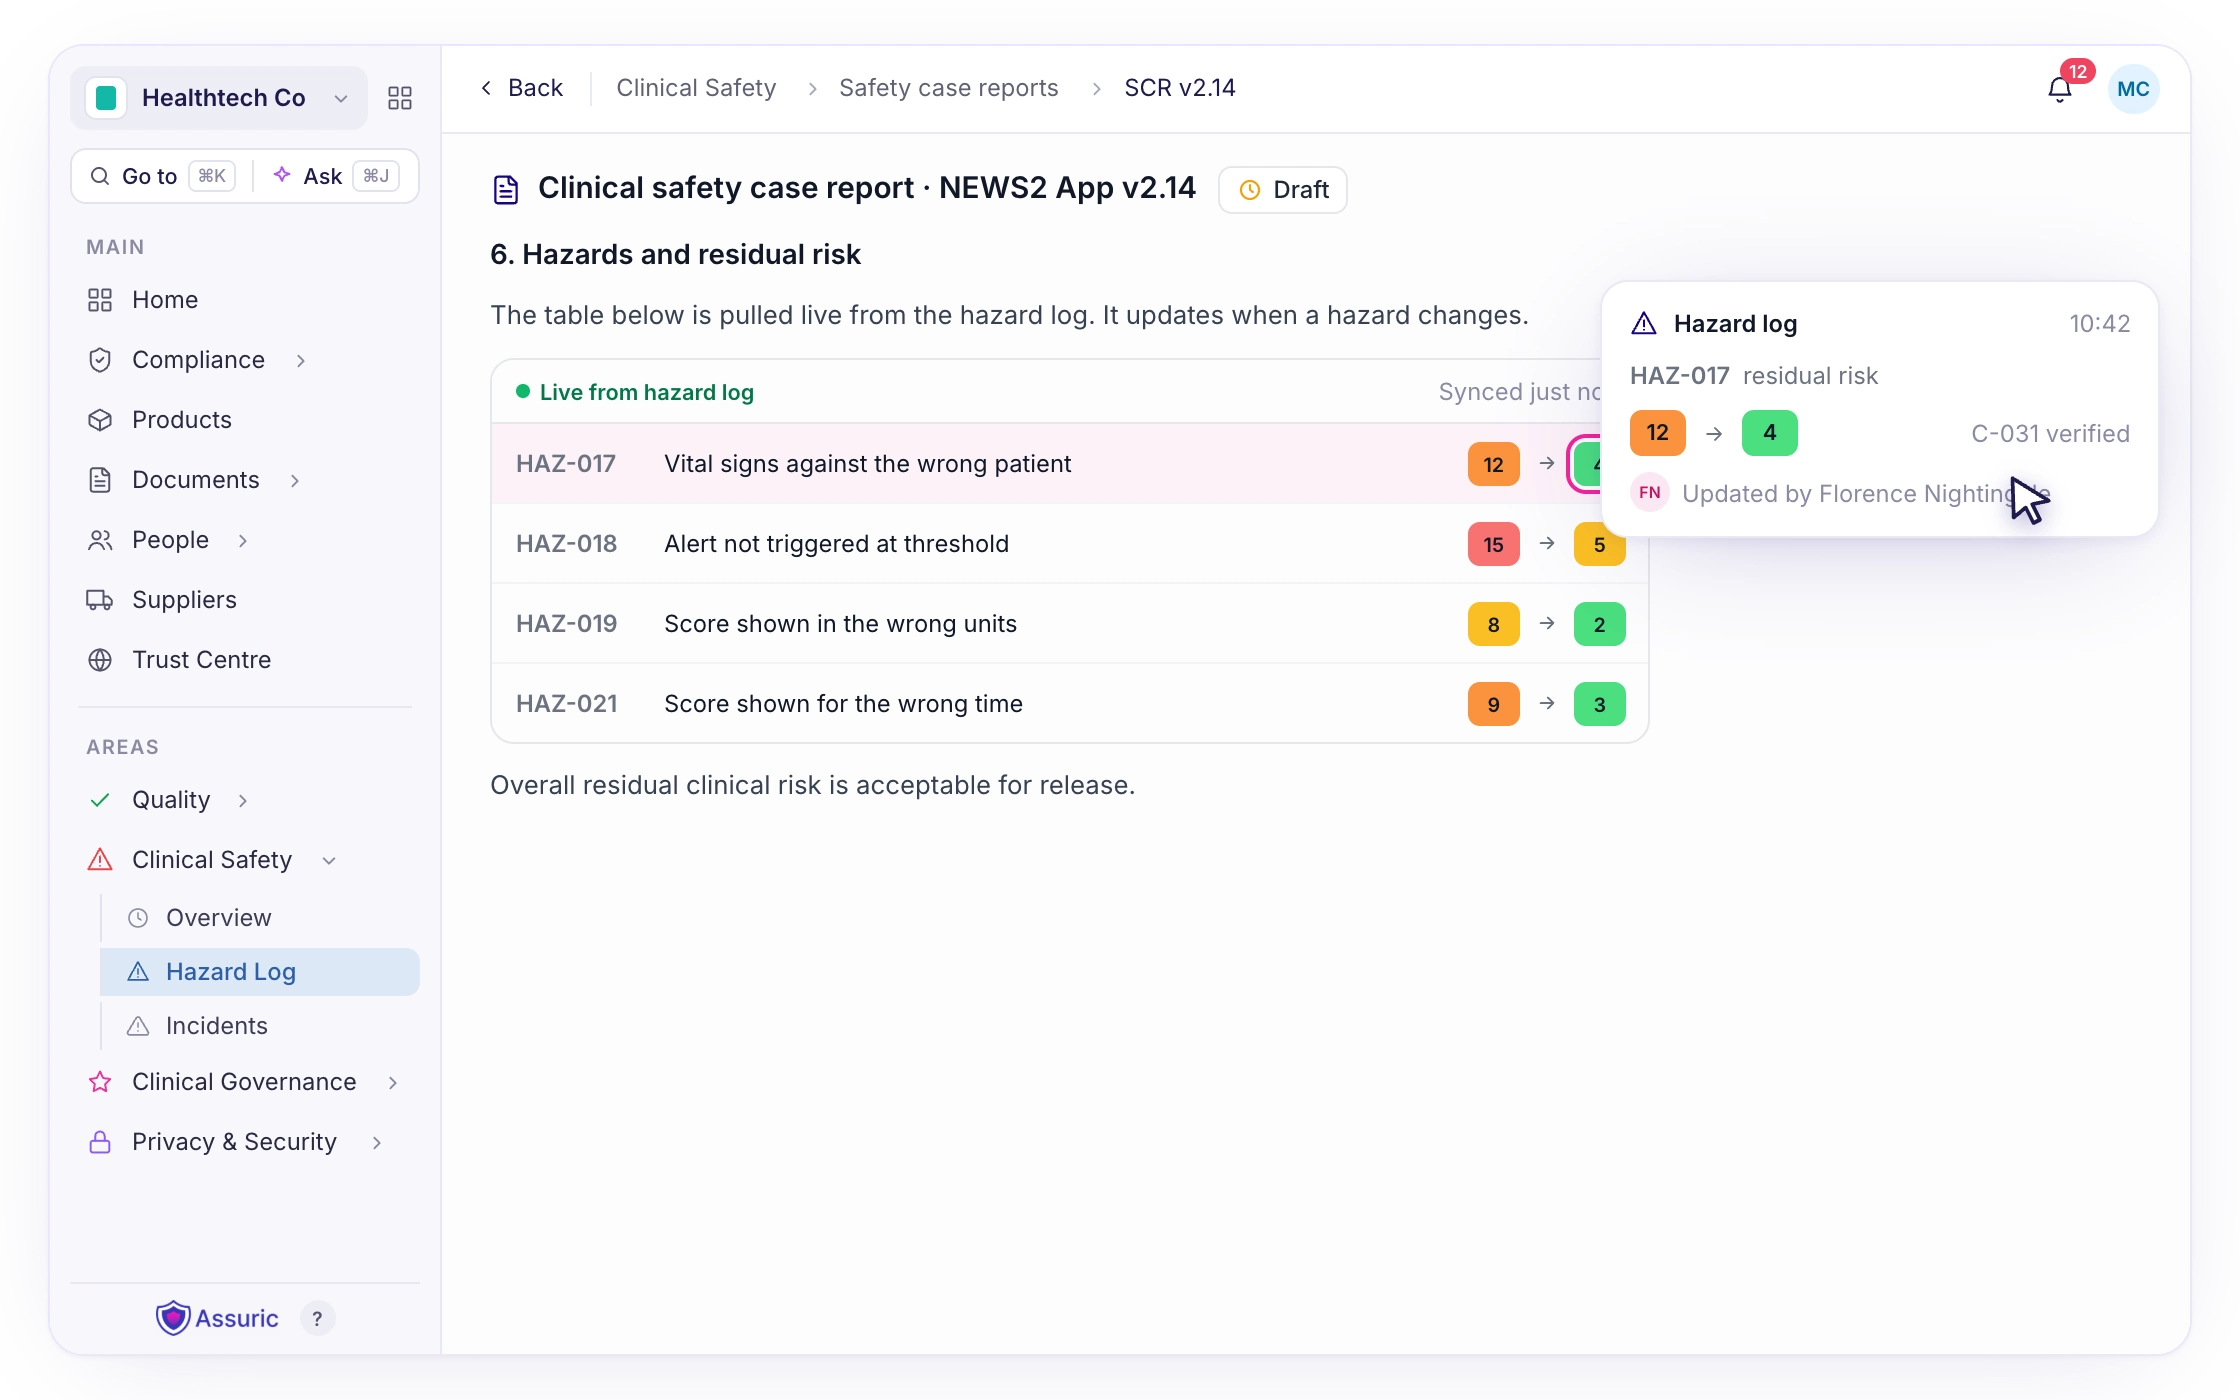Image resolution: width=2240 pixels, height=1400 pixels.
Task: Open the Go to search field
Action: [162, 176]
